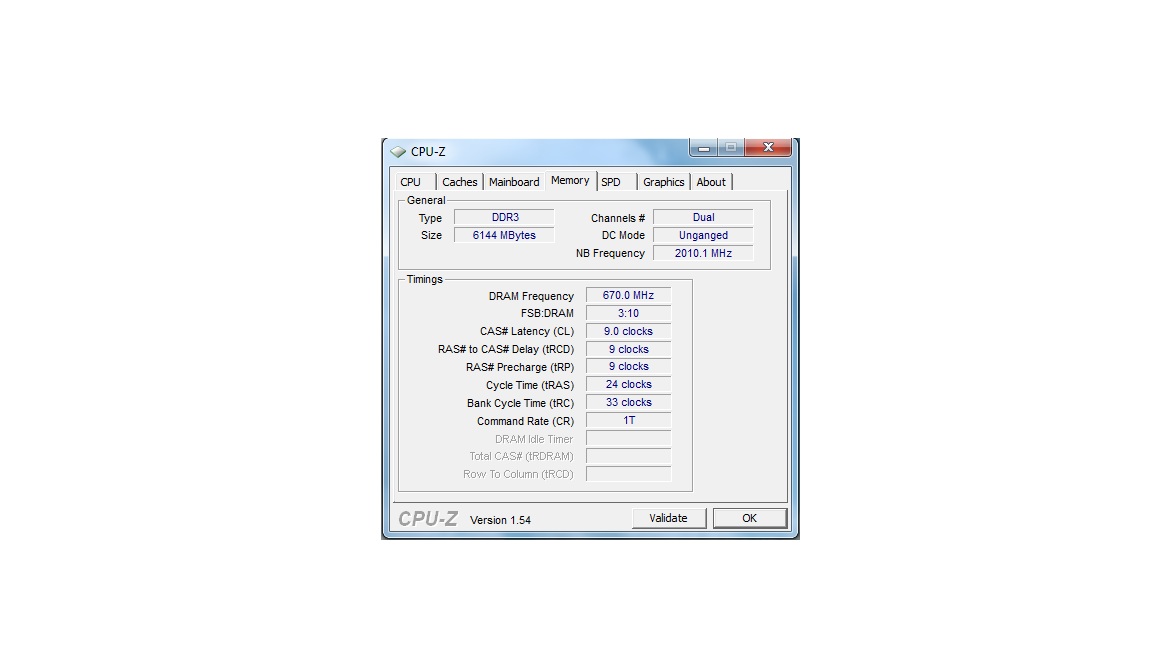
Task: Click the 9.0 clocks CAS Latency value
Action: coord(629,331)
